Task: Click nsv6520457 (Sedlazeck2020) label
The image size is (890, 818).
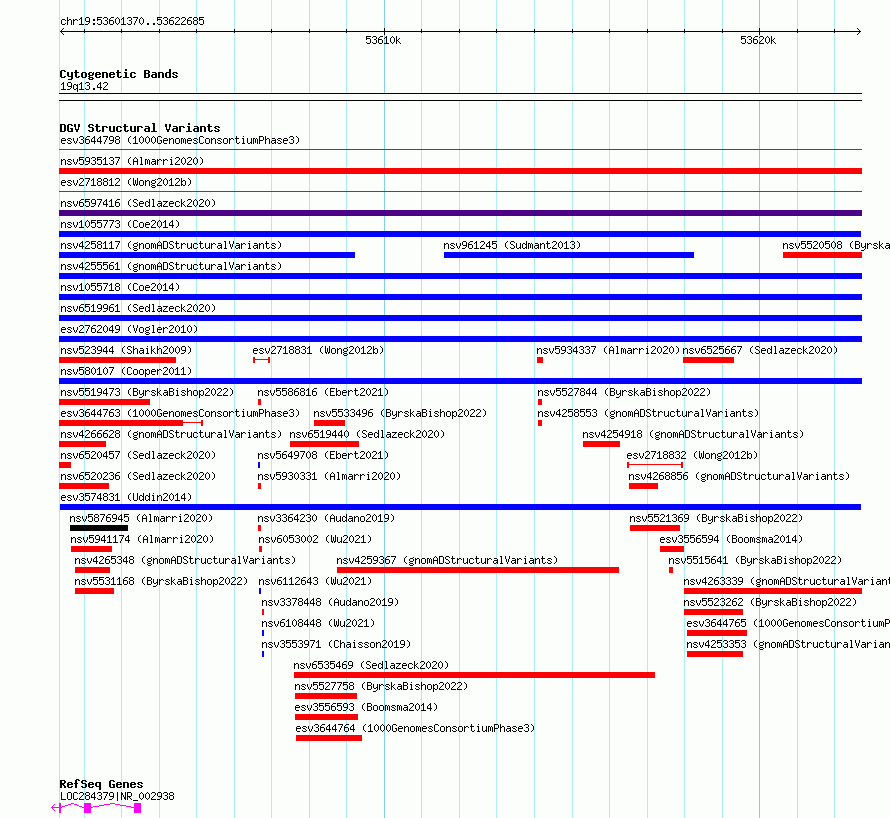Action: point(138,455)
